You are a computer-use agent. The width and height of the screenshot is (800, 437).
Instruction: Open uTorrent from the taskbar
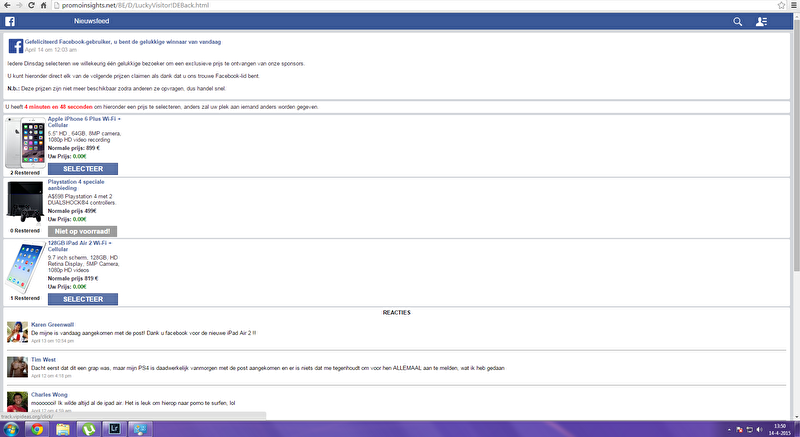pyautogui.click(x=89, y=429)
